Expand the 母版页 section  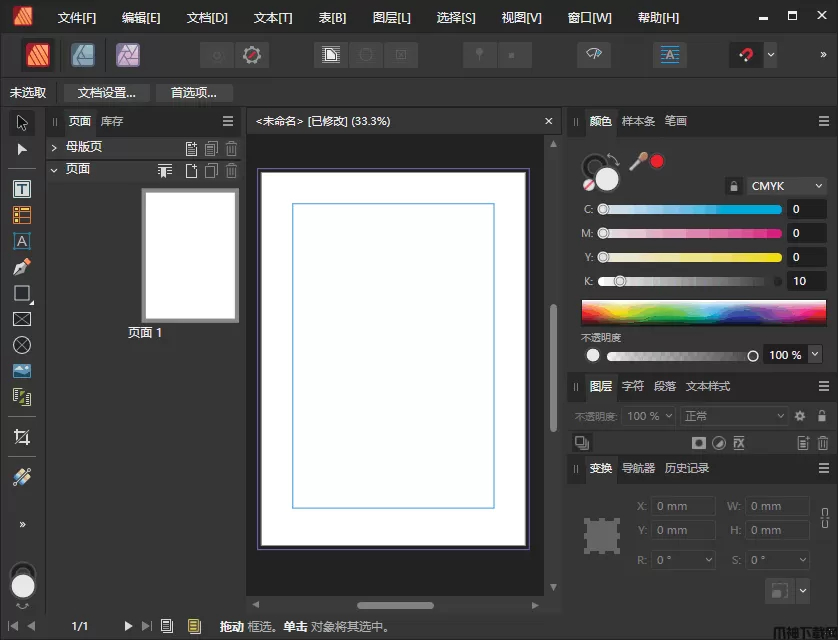(x=54, y=148)
